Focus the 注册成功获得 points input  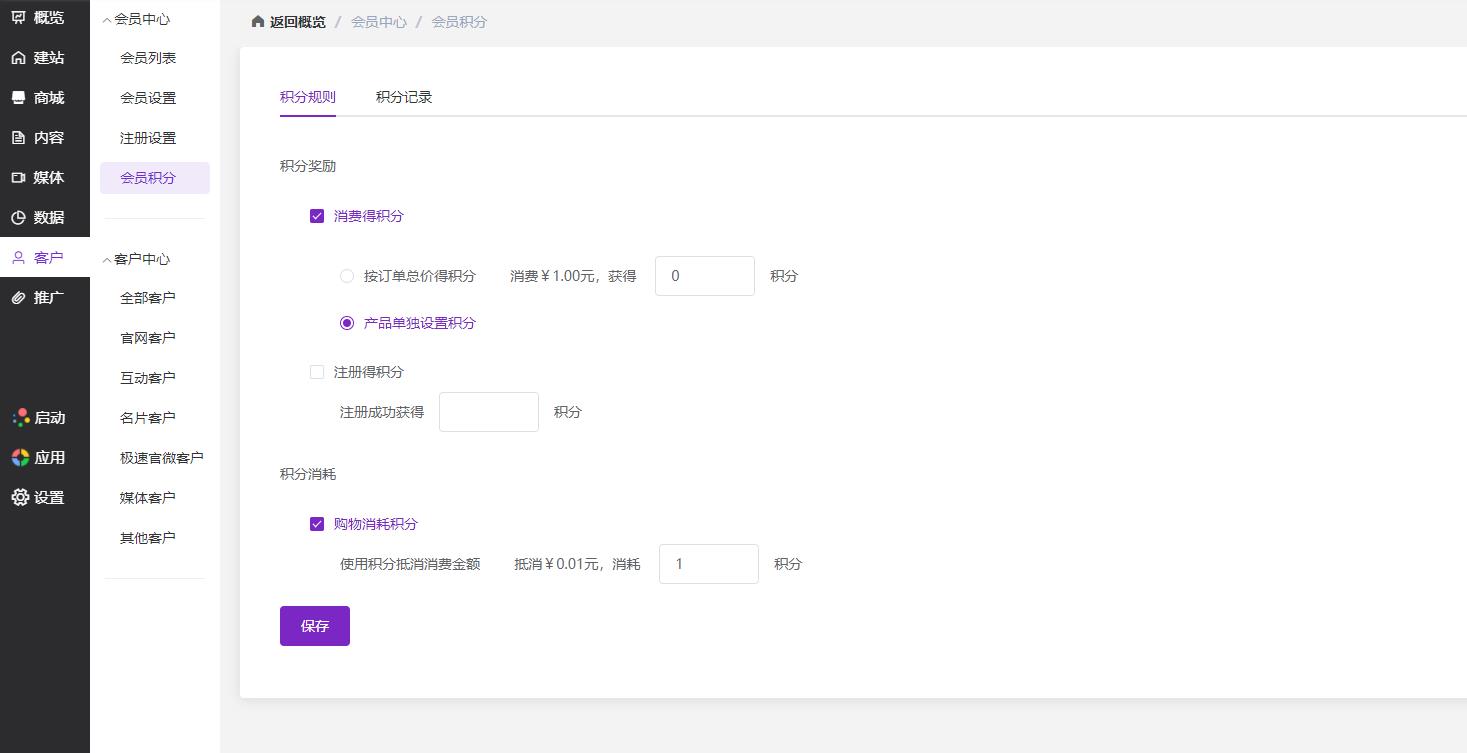click(489, 412)
